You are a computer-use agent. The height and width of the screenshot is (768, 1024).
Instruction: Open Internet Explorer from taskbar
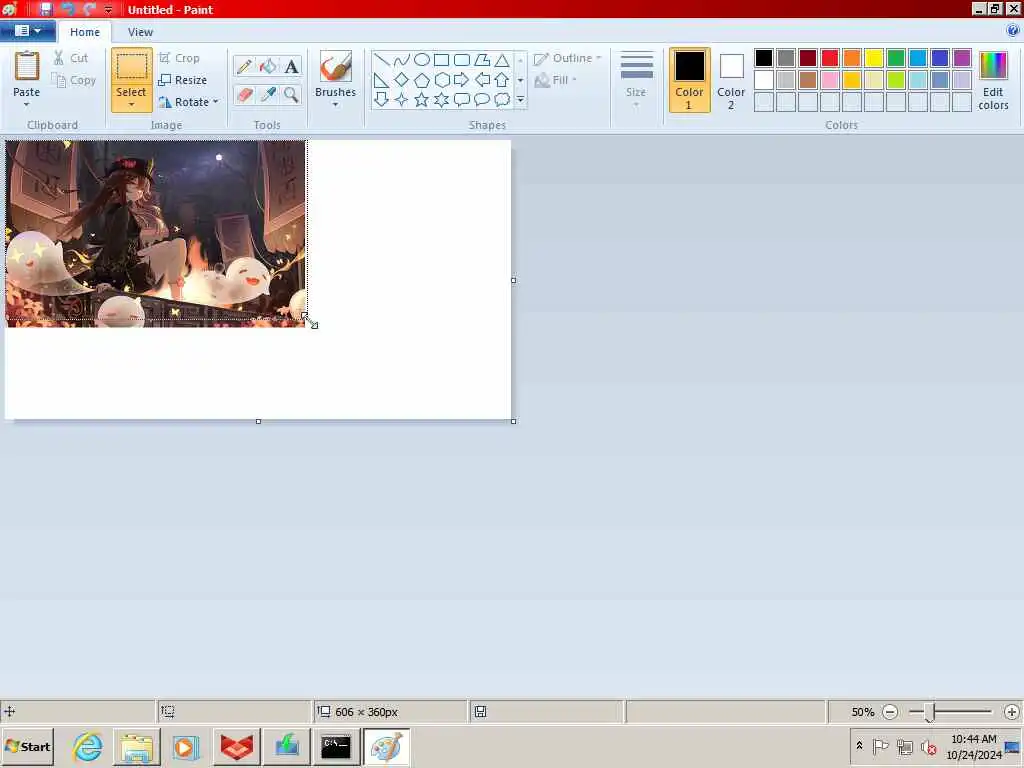[88, 746]
